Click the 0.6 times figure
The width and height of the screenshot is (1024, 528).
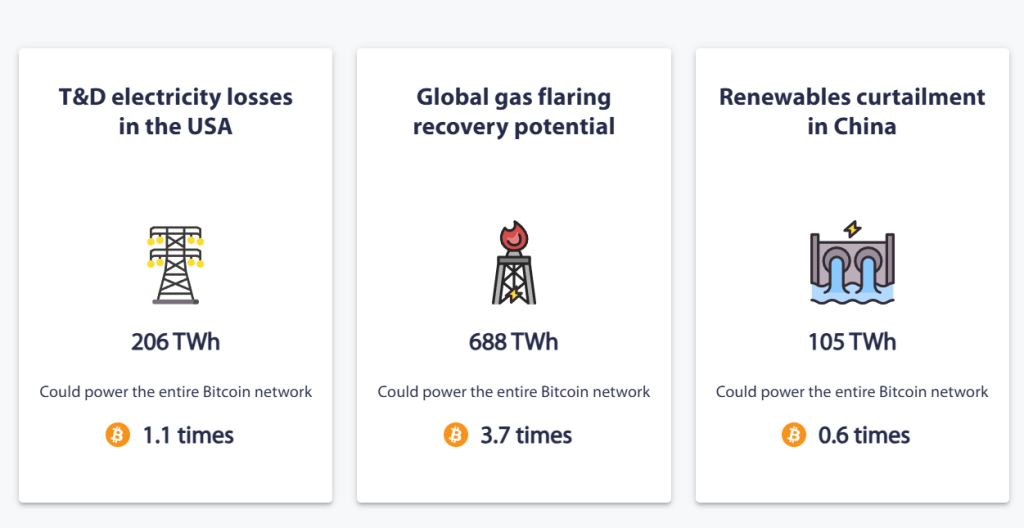click(864, 435)
